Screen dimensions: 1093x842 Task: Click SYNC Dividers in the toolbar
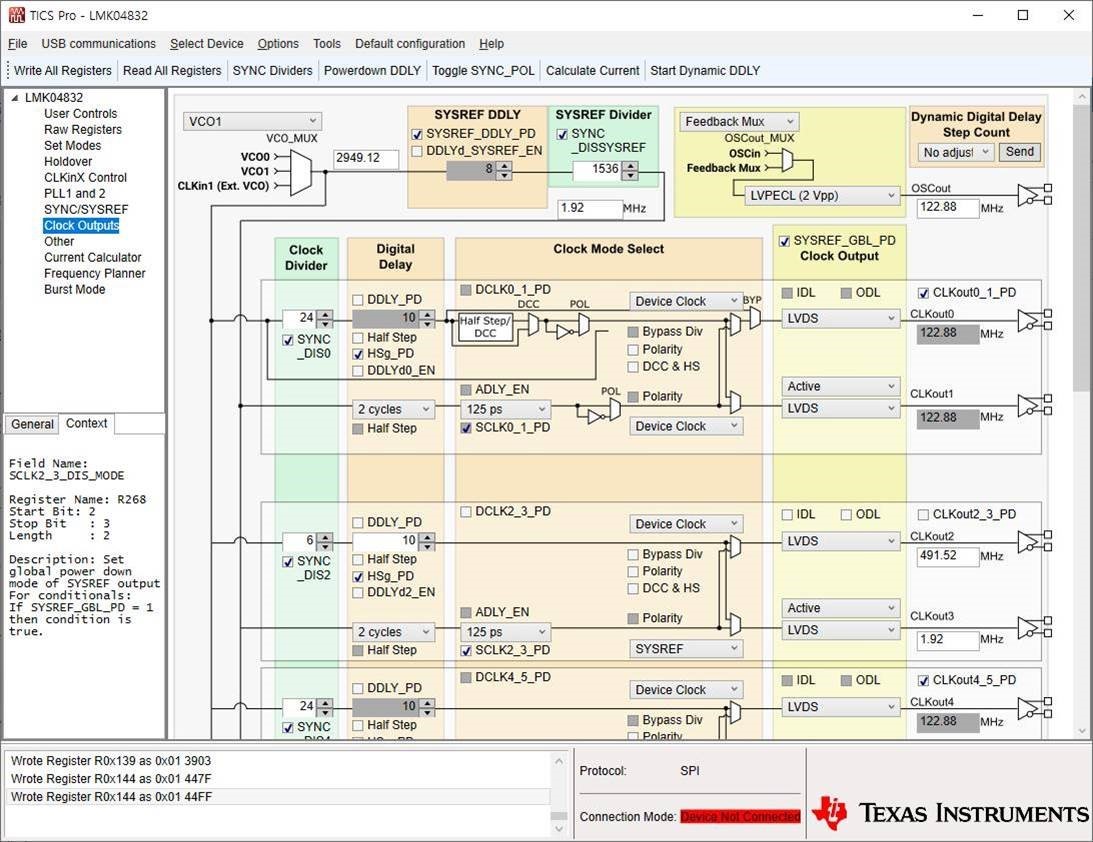pyautogui.click(x=273, y=70)
